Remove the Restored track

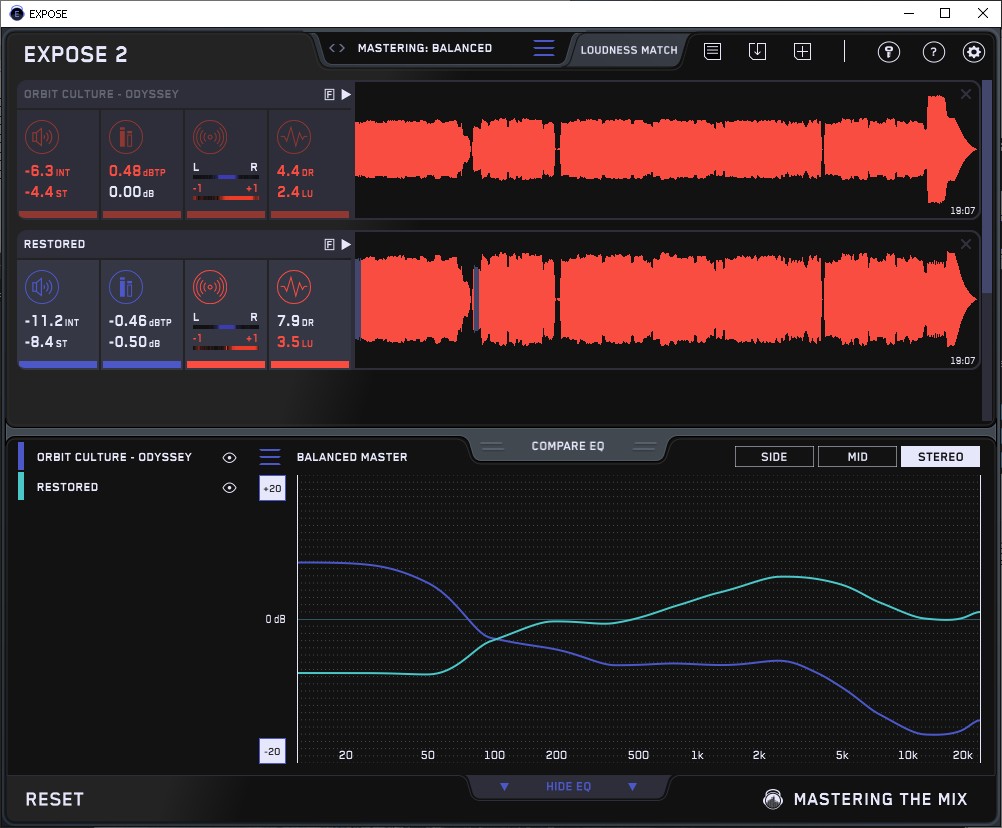966,244
